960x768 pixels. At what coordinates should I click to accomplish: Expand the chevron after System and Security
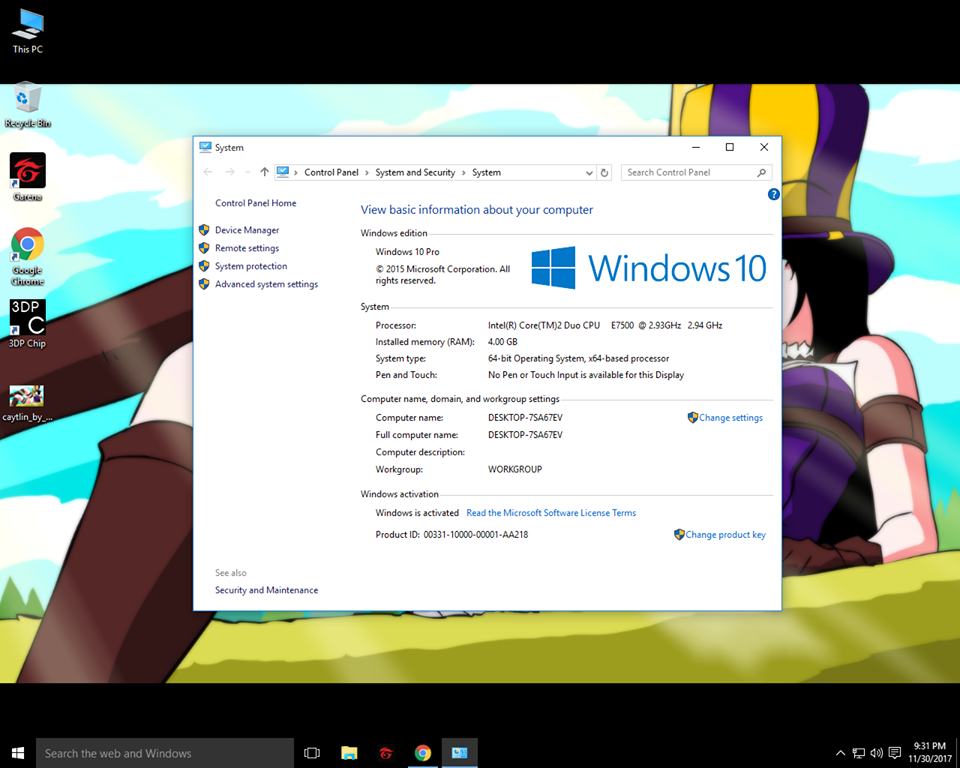point(463,173)
